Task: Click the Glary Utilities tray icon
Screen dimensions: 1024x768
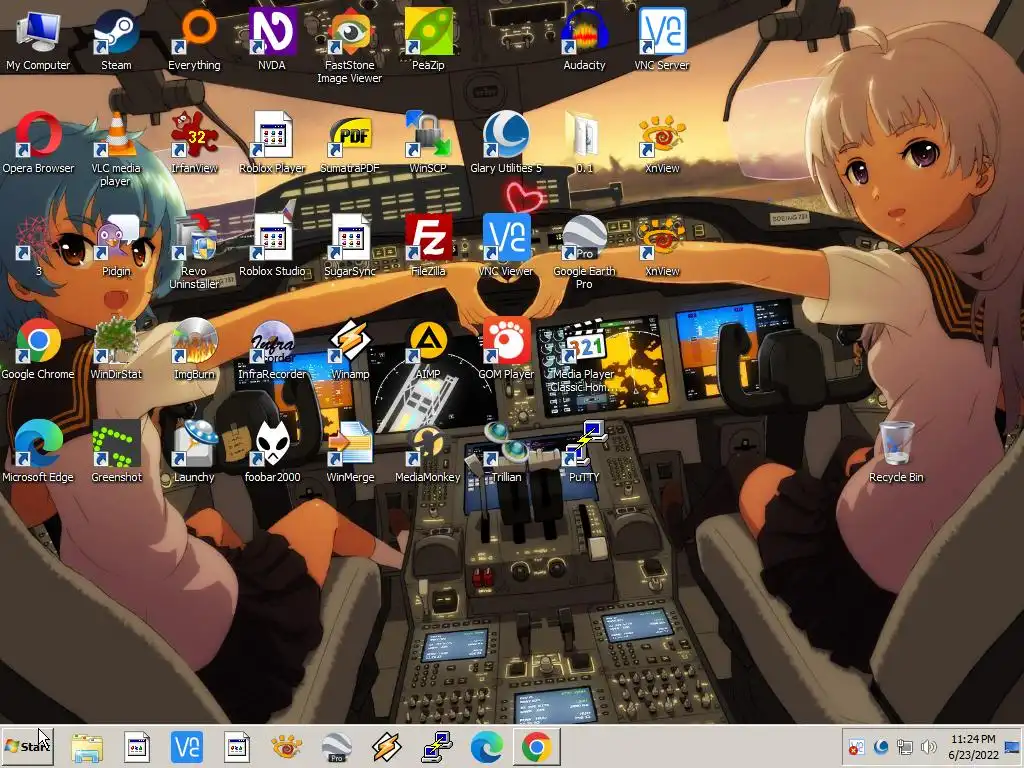Action: click(x=880, y=746)
